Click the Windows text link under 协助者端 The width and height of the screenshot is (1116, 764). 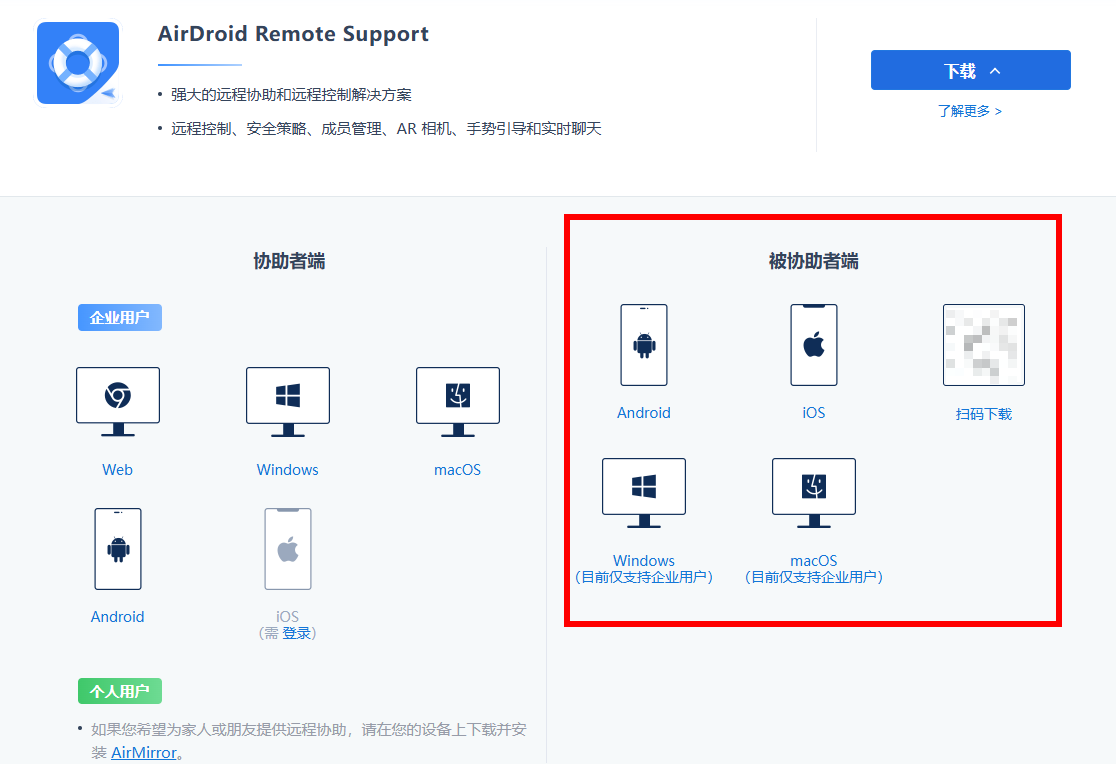[288, 470]
